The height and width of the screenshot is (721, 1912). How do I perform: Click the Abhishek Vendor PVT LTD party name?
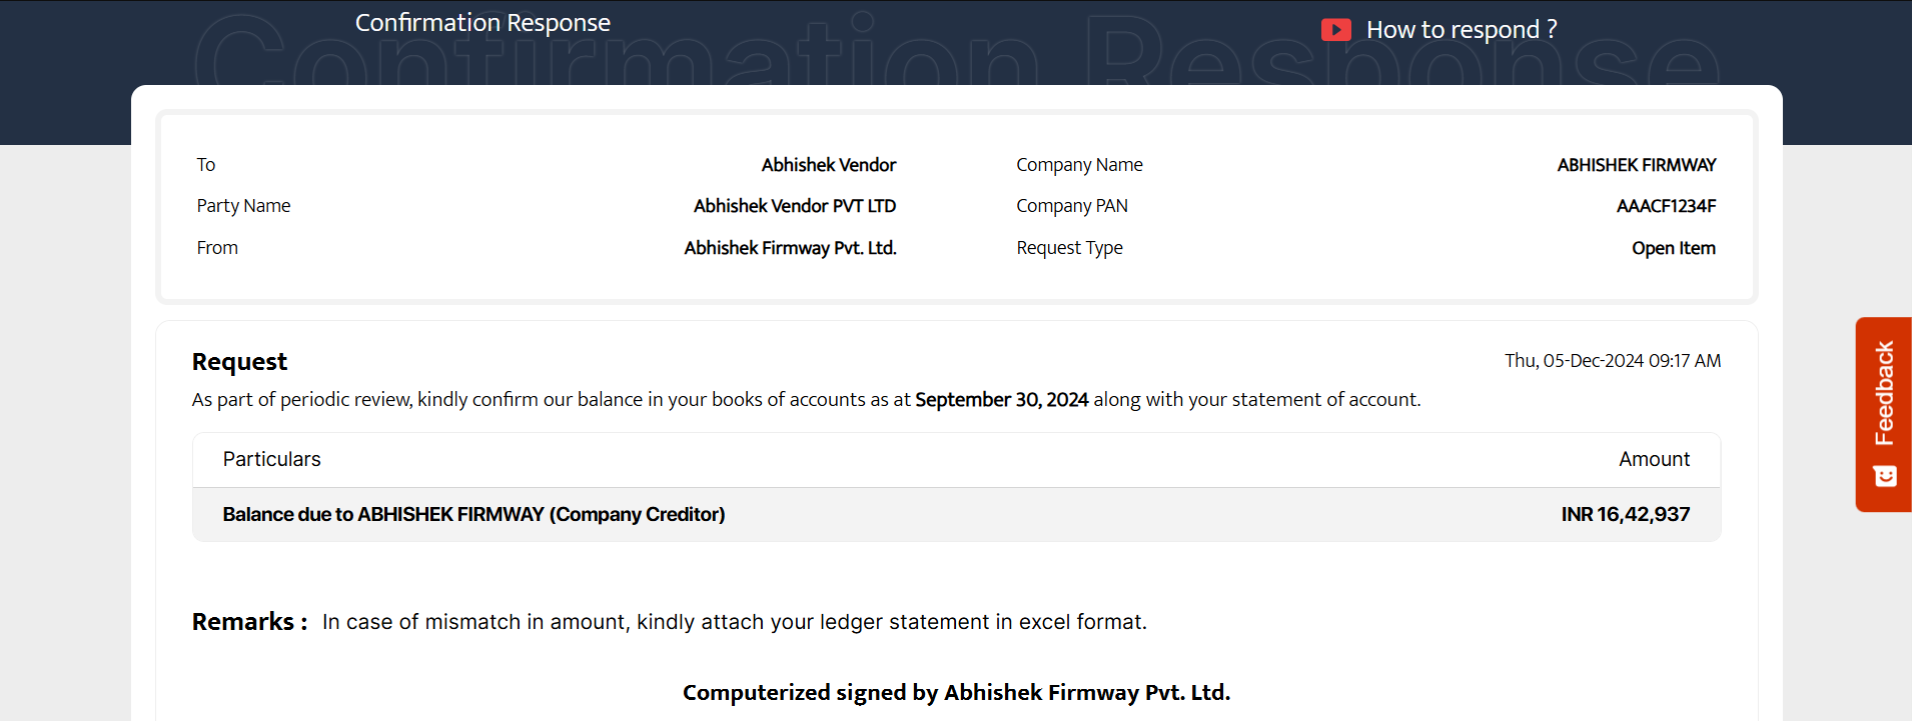coord(794,206)
